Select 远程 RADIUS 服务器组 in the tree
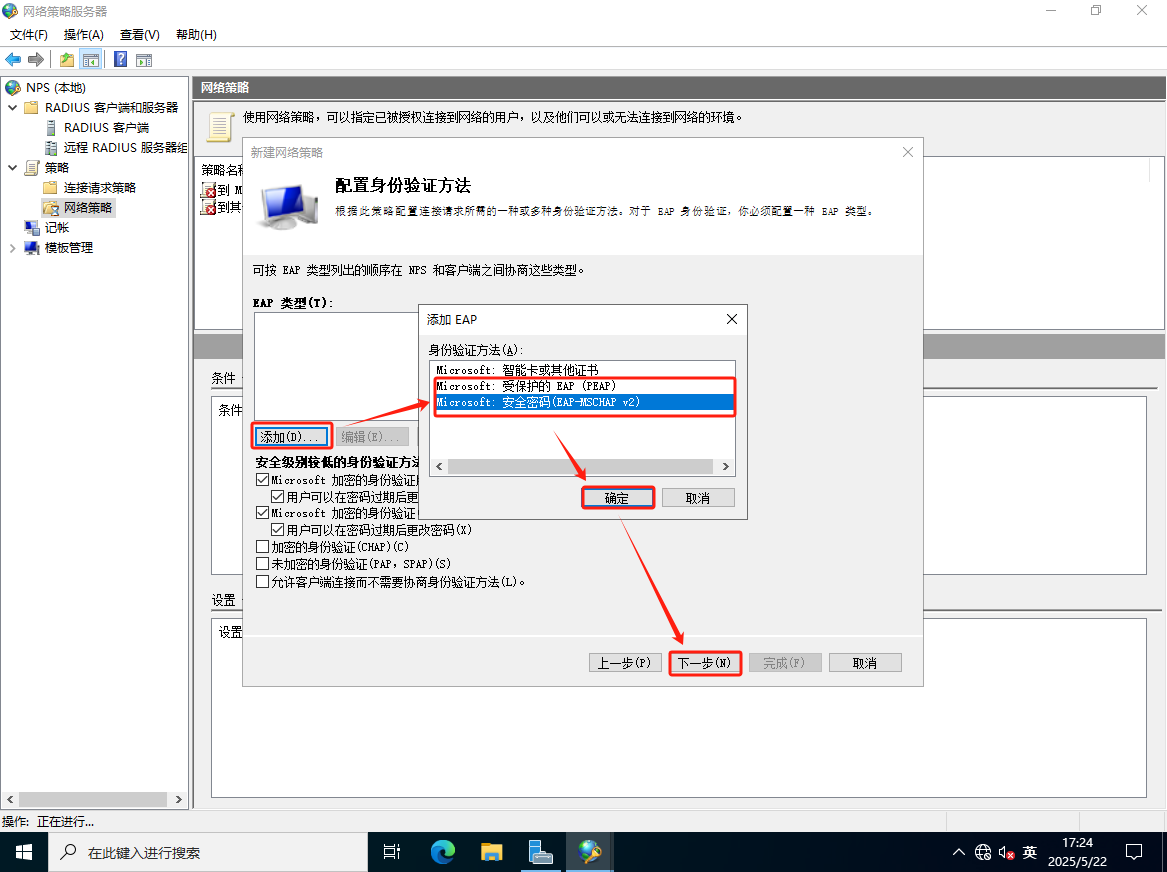This screenshot has height=872, width=1167. [x=125, y=148]
